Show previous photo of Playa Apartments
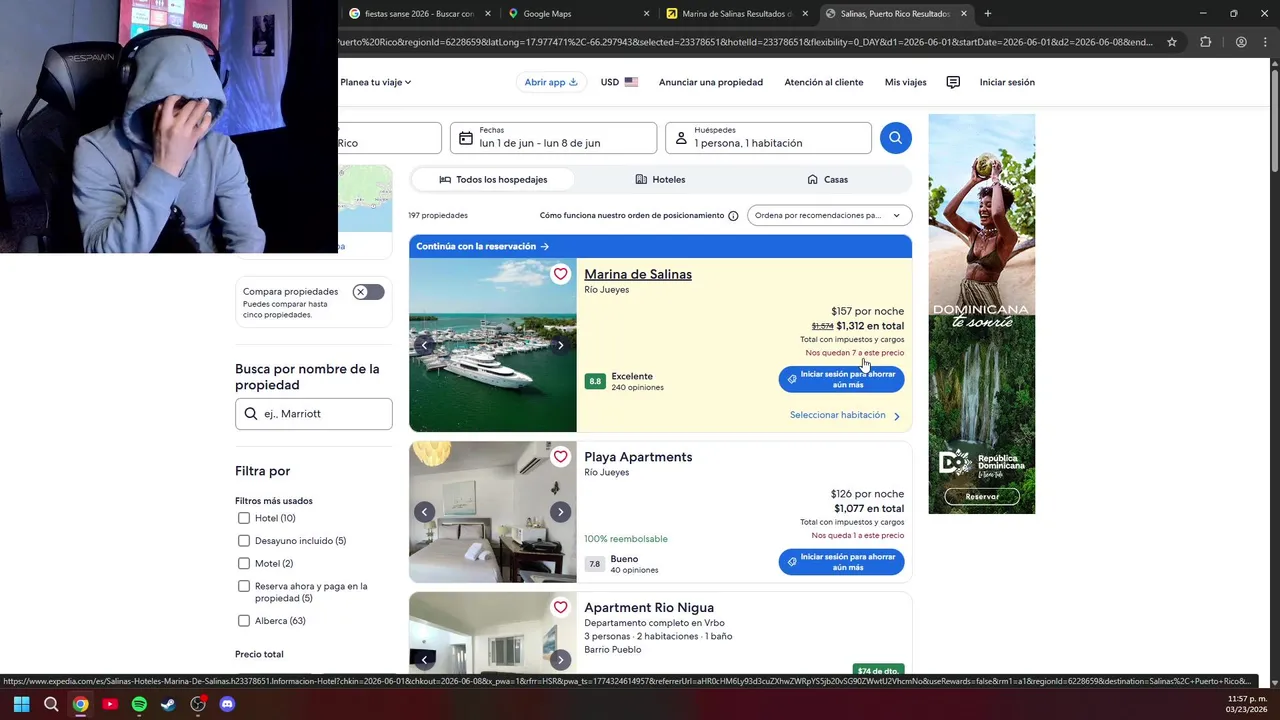 point(424,512)
